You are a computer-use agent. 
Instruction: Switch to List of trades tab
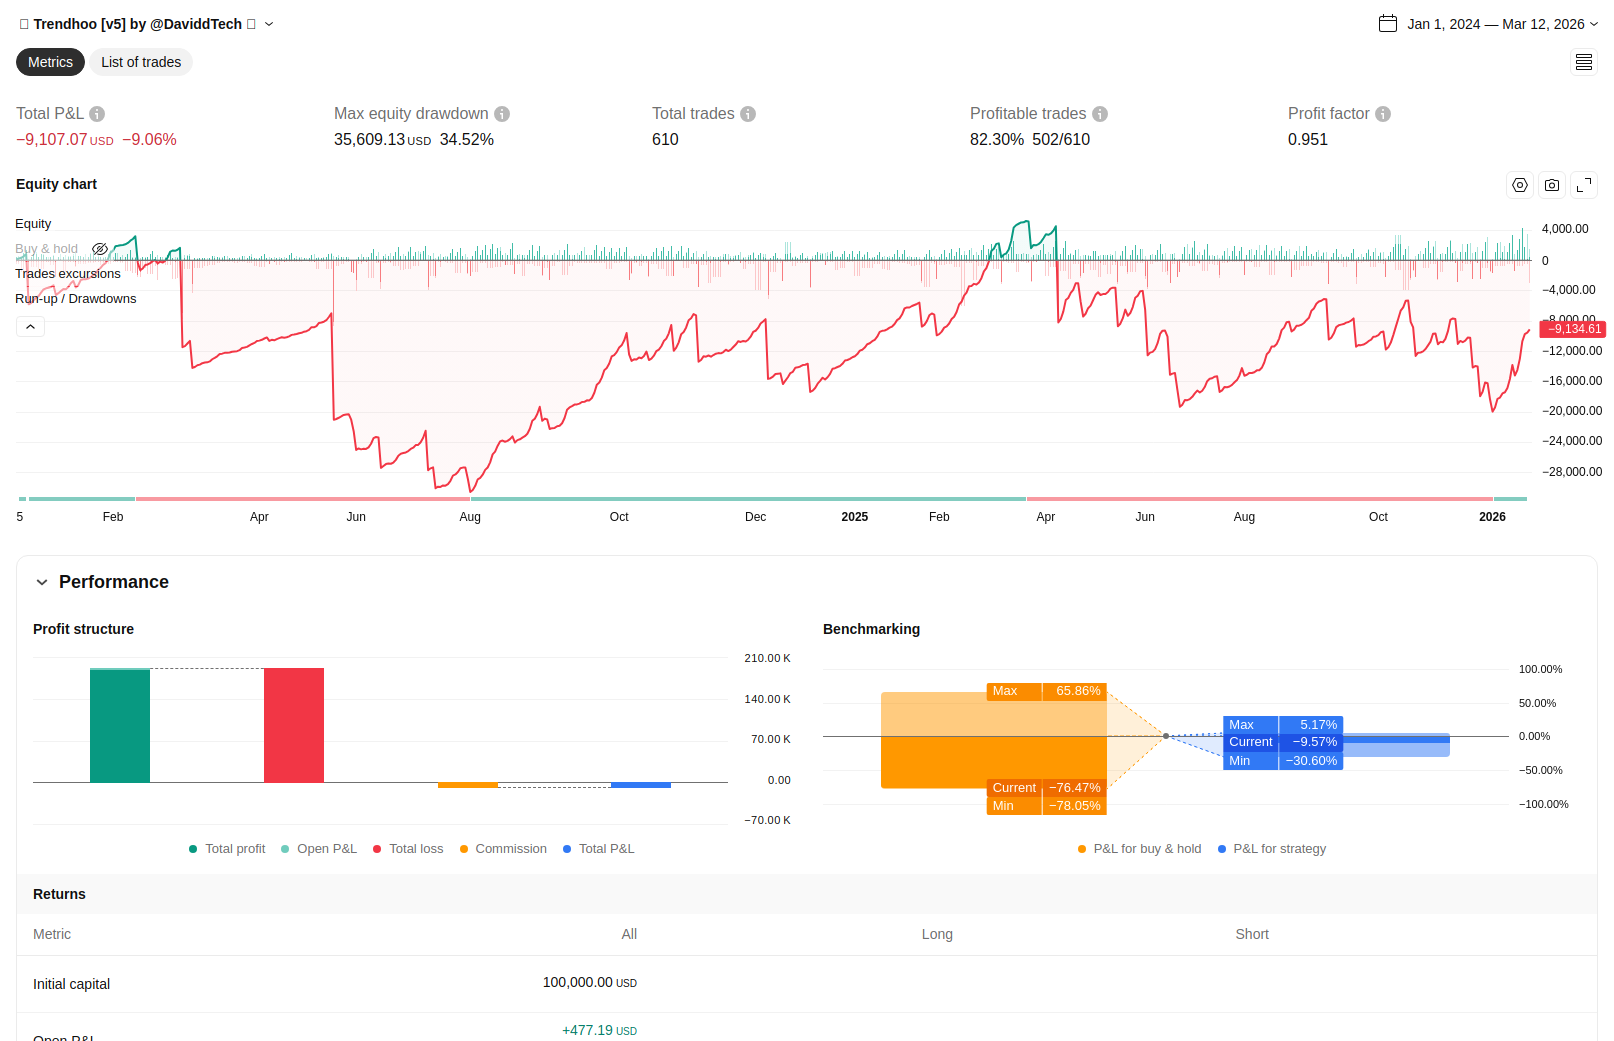tap(141, 62)
